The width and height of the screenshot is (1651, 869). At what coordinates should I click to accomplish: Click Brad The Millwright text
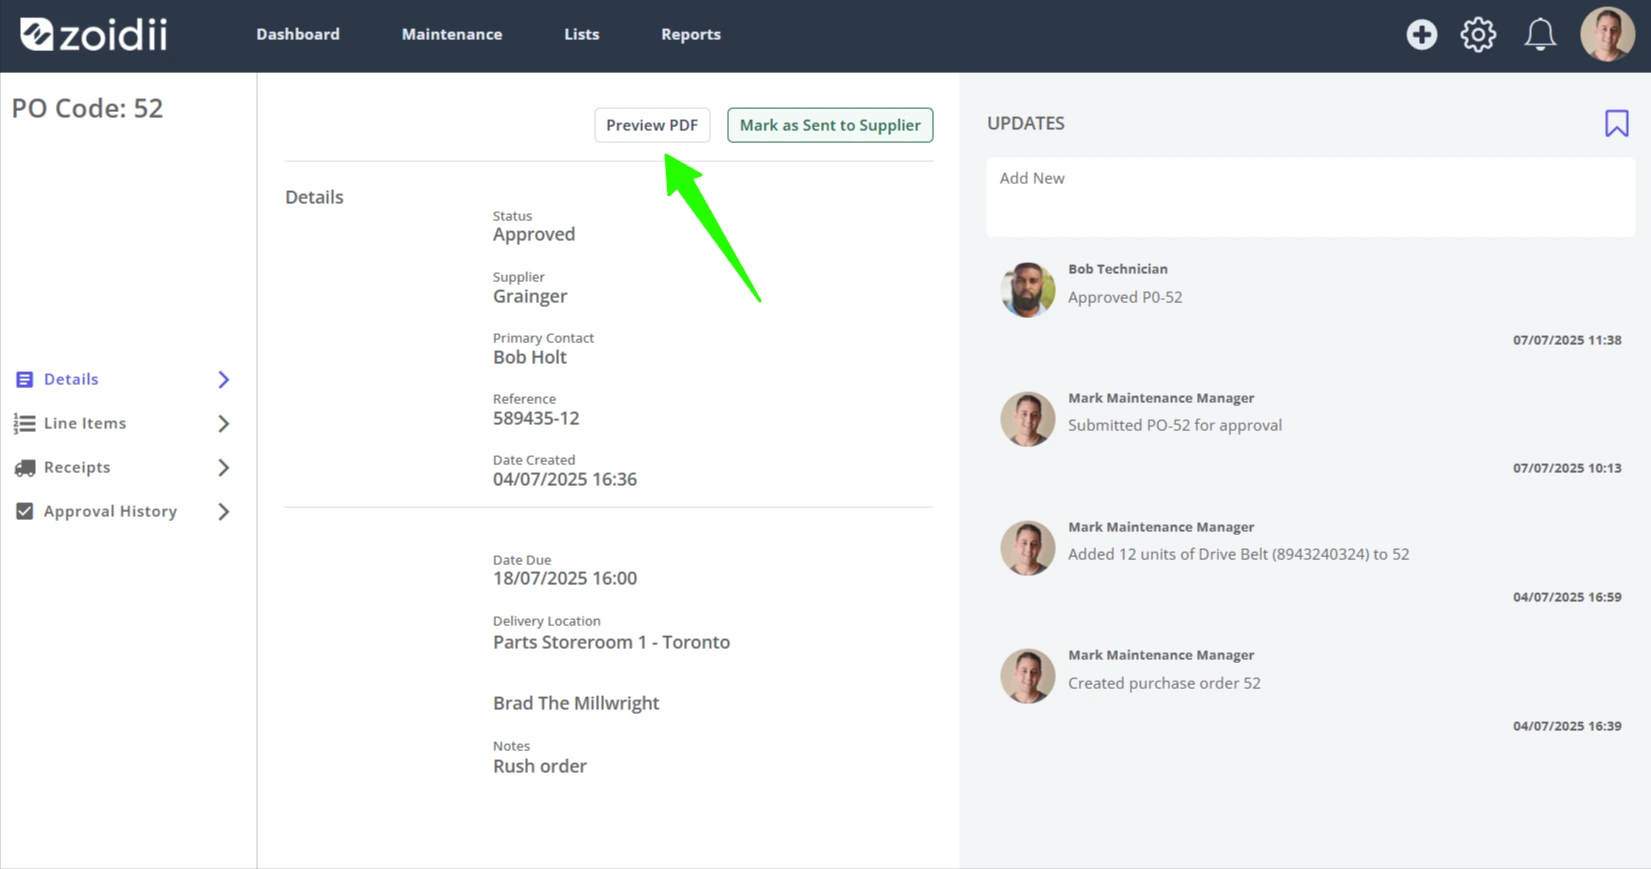tap(576, 703)
